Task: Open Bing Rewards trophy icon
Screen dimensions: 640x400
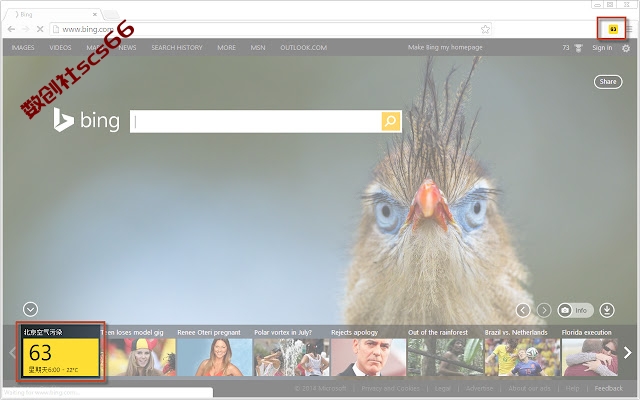Action: pos(578,48)
